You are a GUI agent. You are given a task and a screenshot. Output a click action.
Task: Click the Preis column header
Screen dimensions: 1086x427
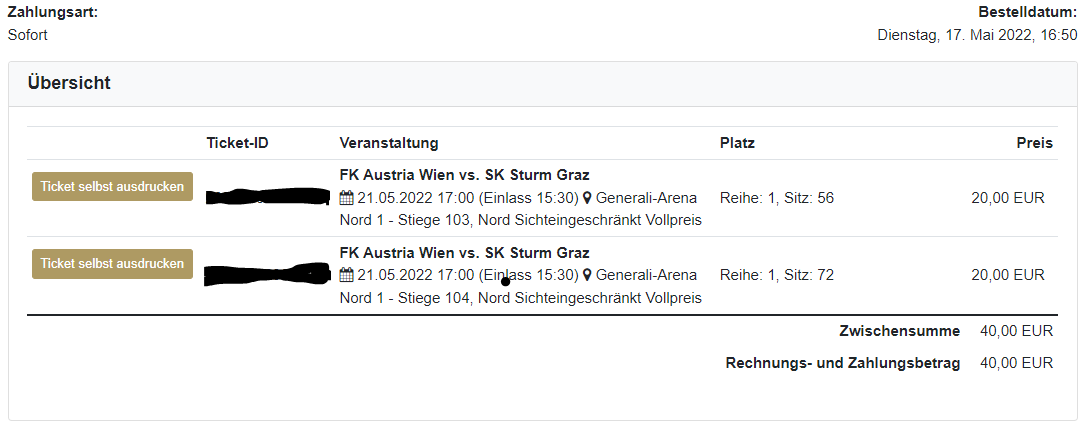pos(1035,143)
